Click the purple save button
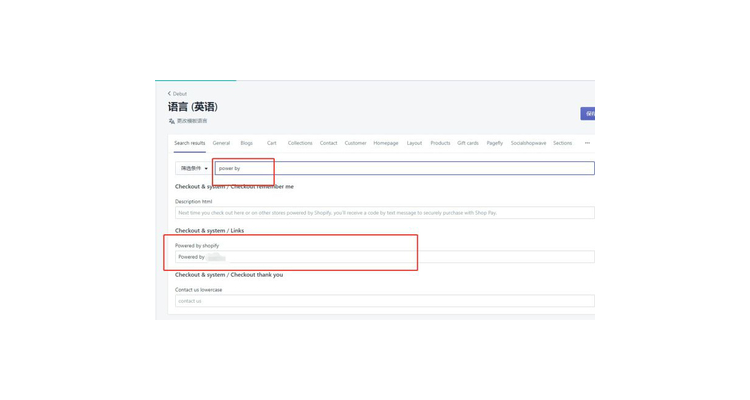750x400 pixels. pyautogui.click(x=587, y=114)
